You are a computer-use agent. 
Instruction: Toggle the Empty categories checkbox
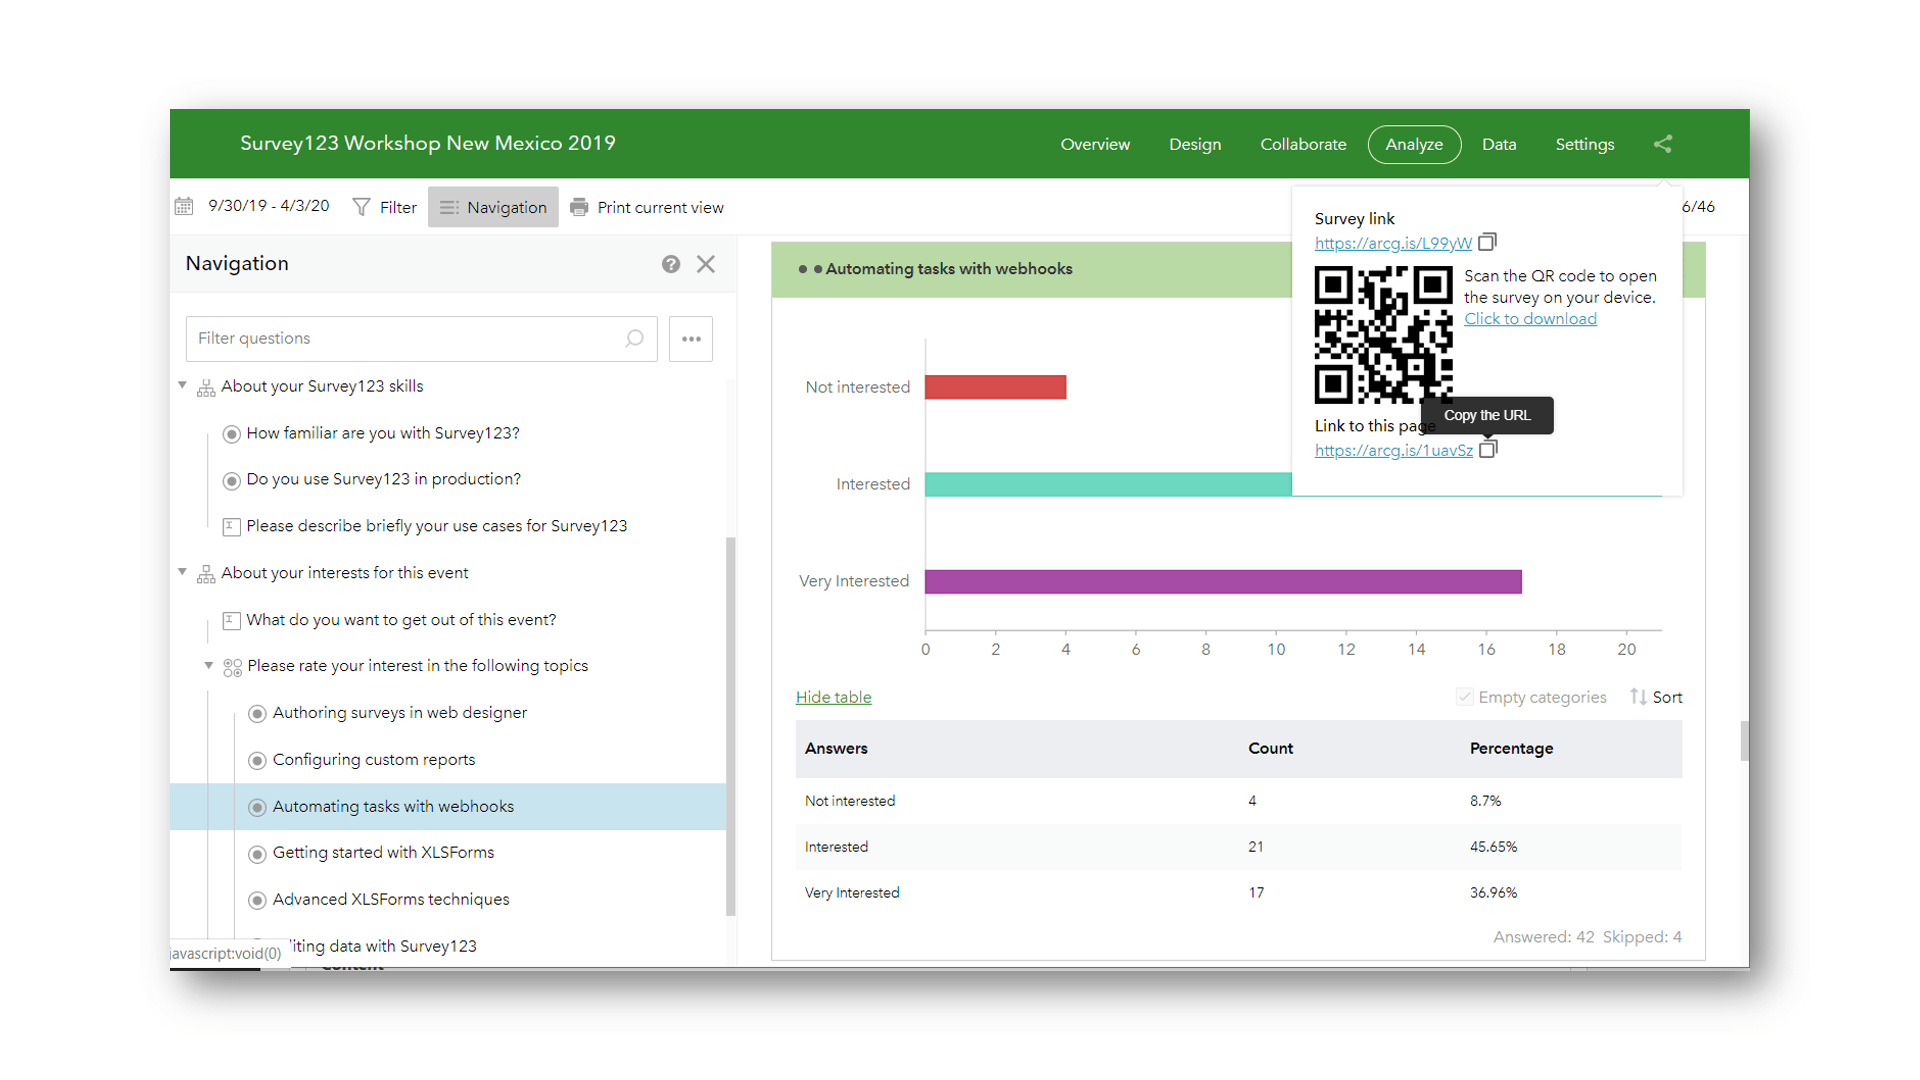point(1465,697)
